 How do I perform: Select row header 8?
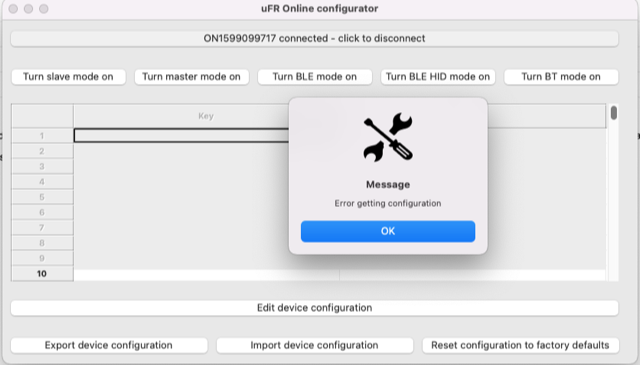tap(42, 243)
